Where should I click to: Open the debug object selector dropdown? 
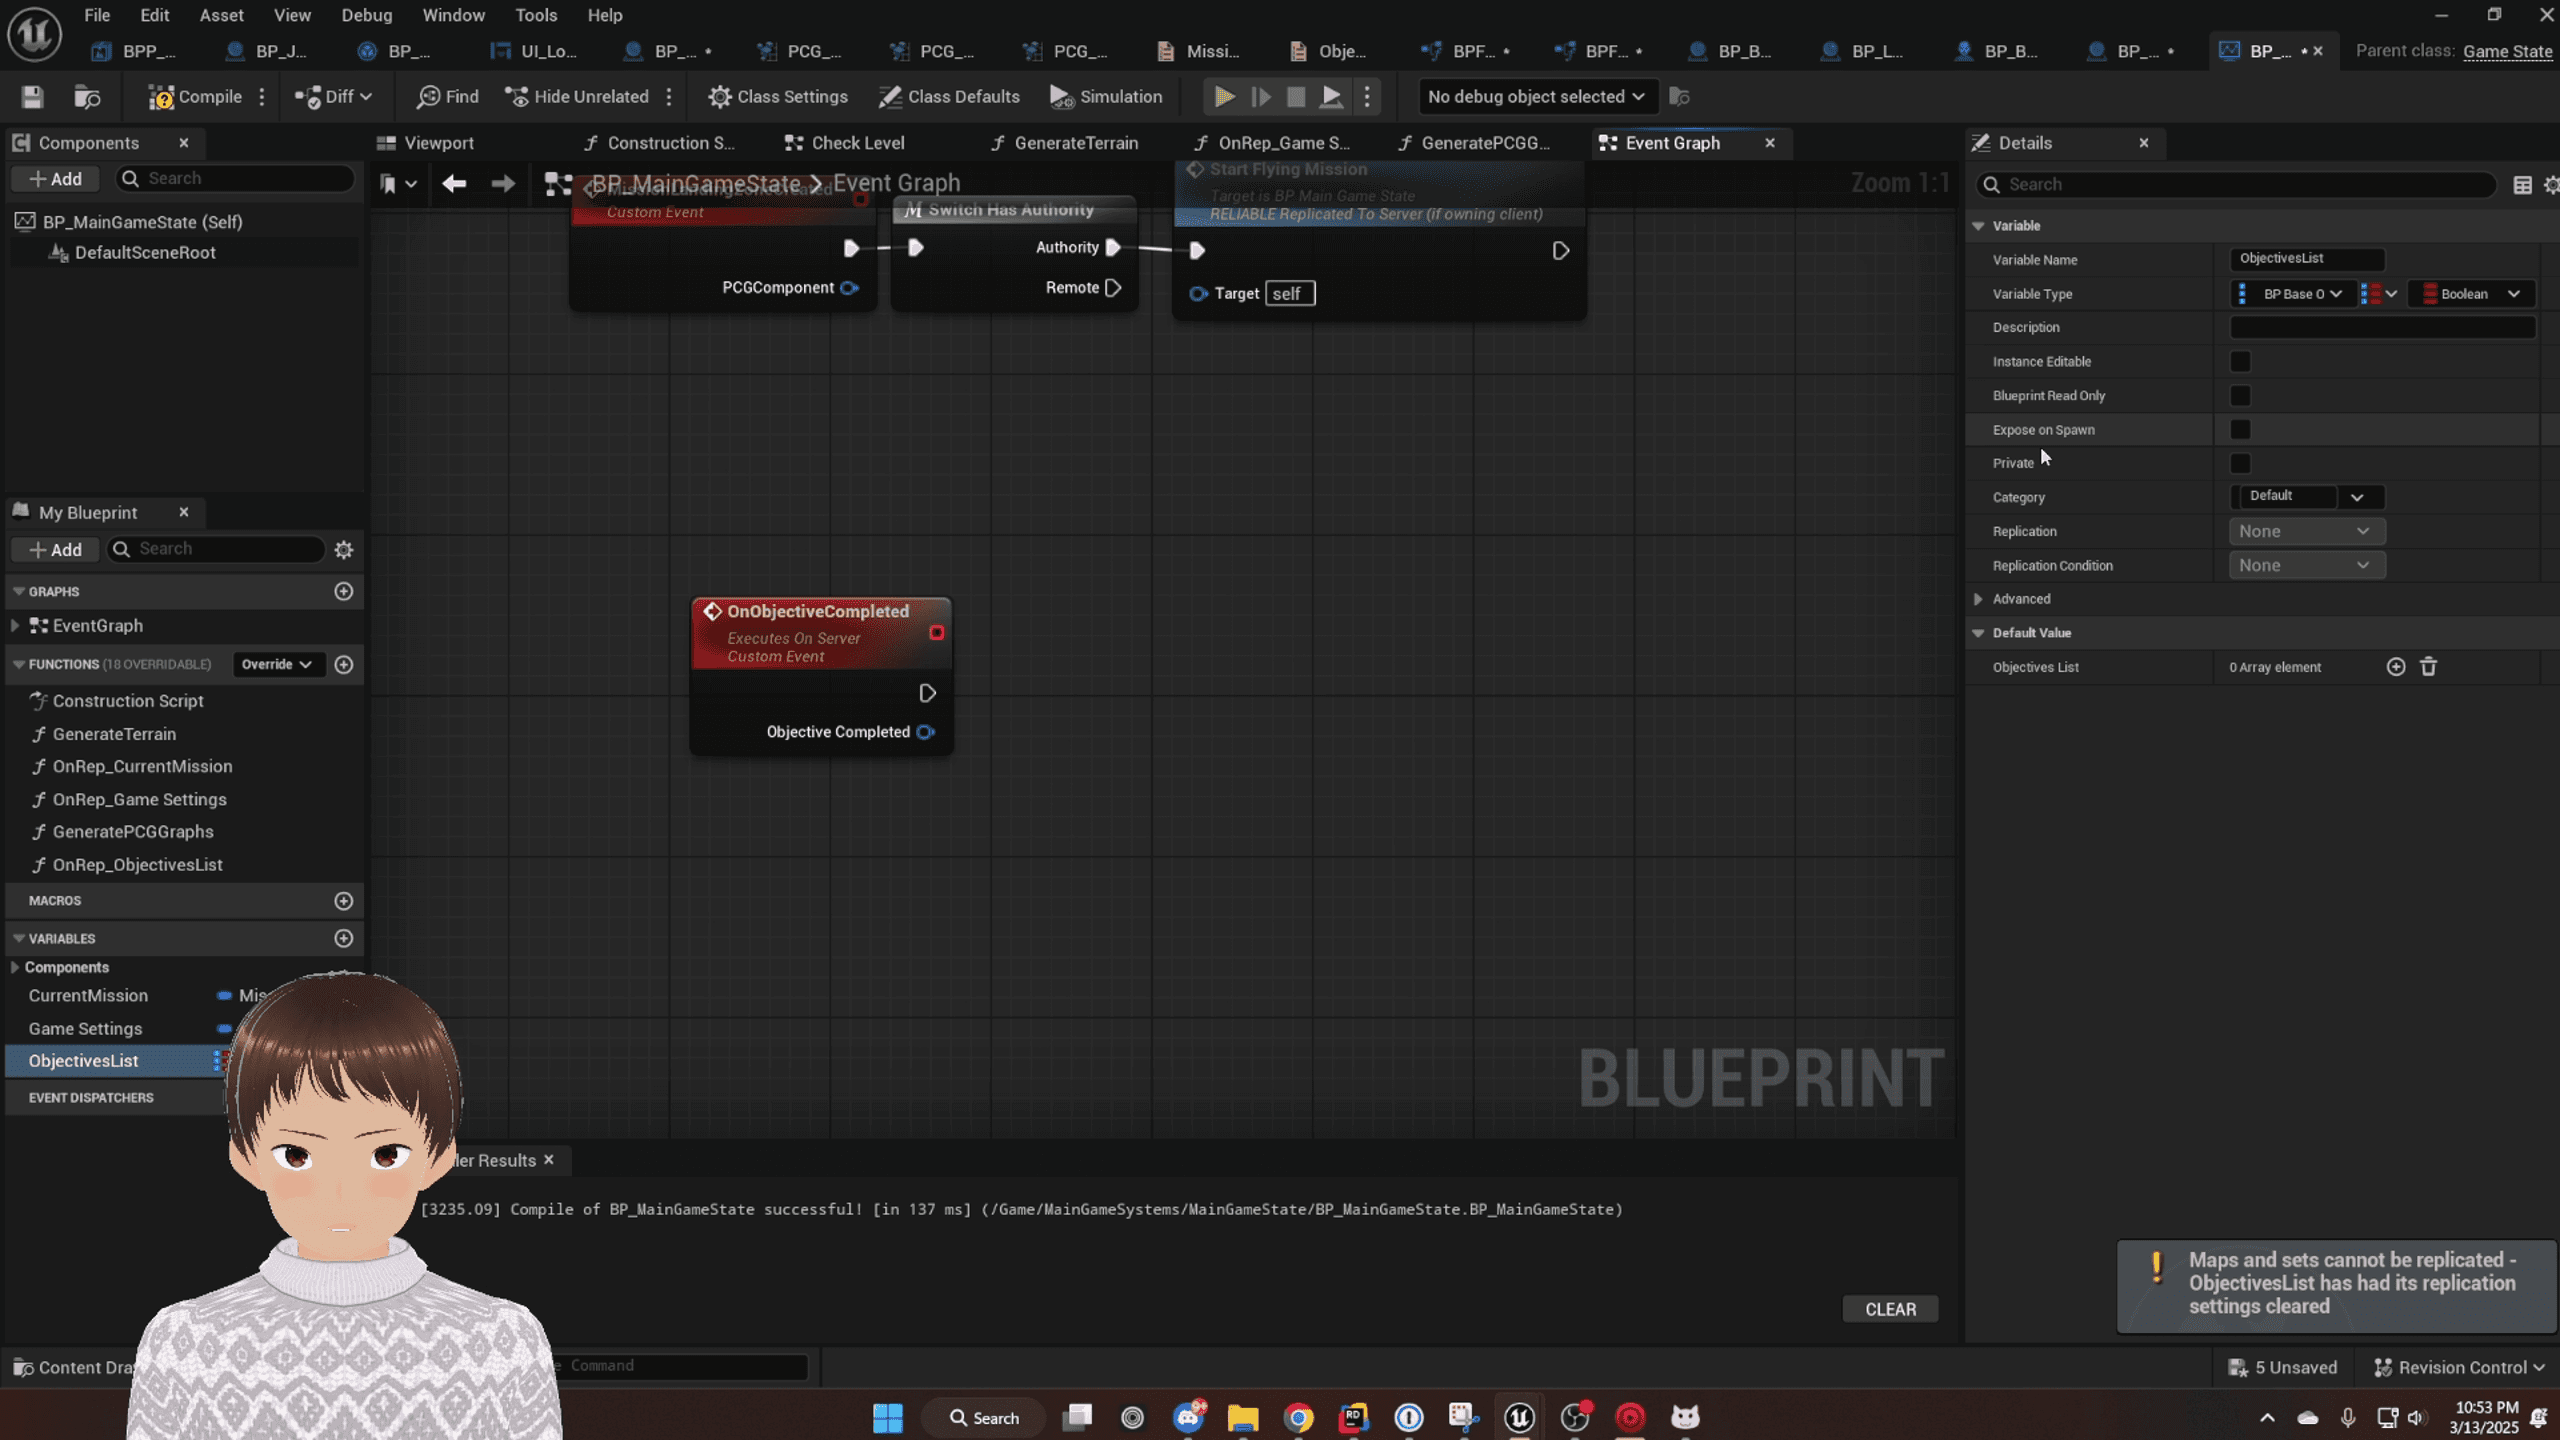pos(1535,97)
